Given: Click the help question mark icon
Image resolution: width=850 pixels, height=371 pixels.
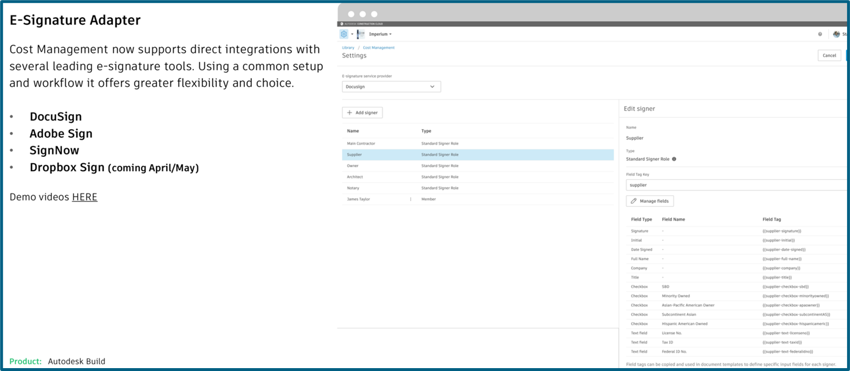Looking at the screenshot, I should [820, 34].
